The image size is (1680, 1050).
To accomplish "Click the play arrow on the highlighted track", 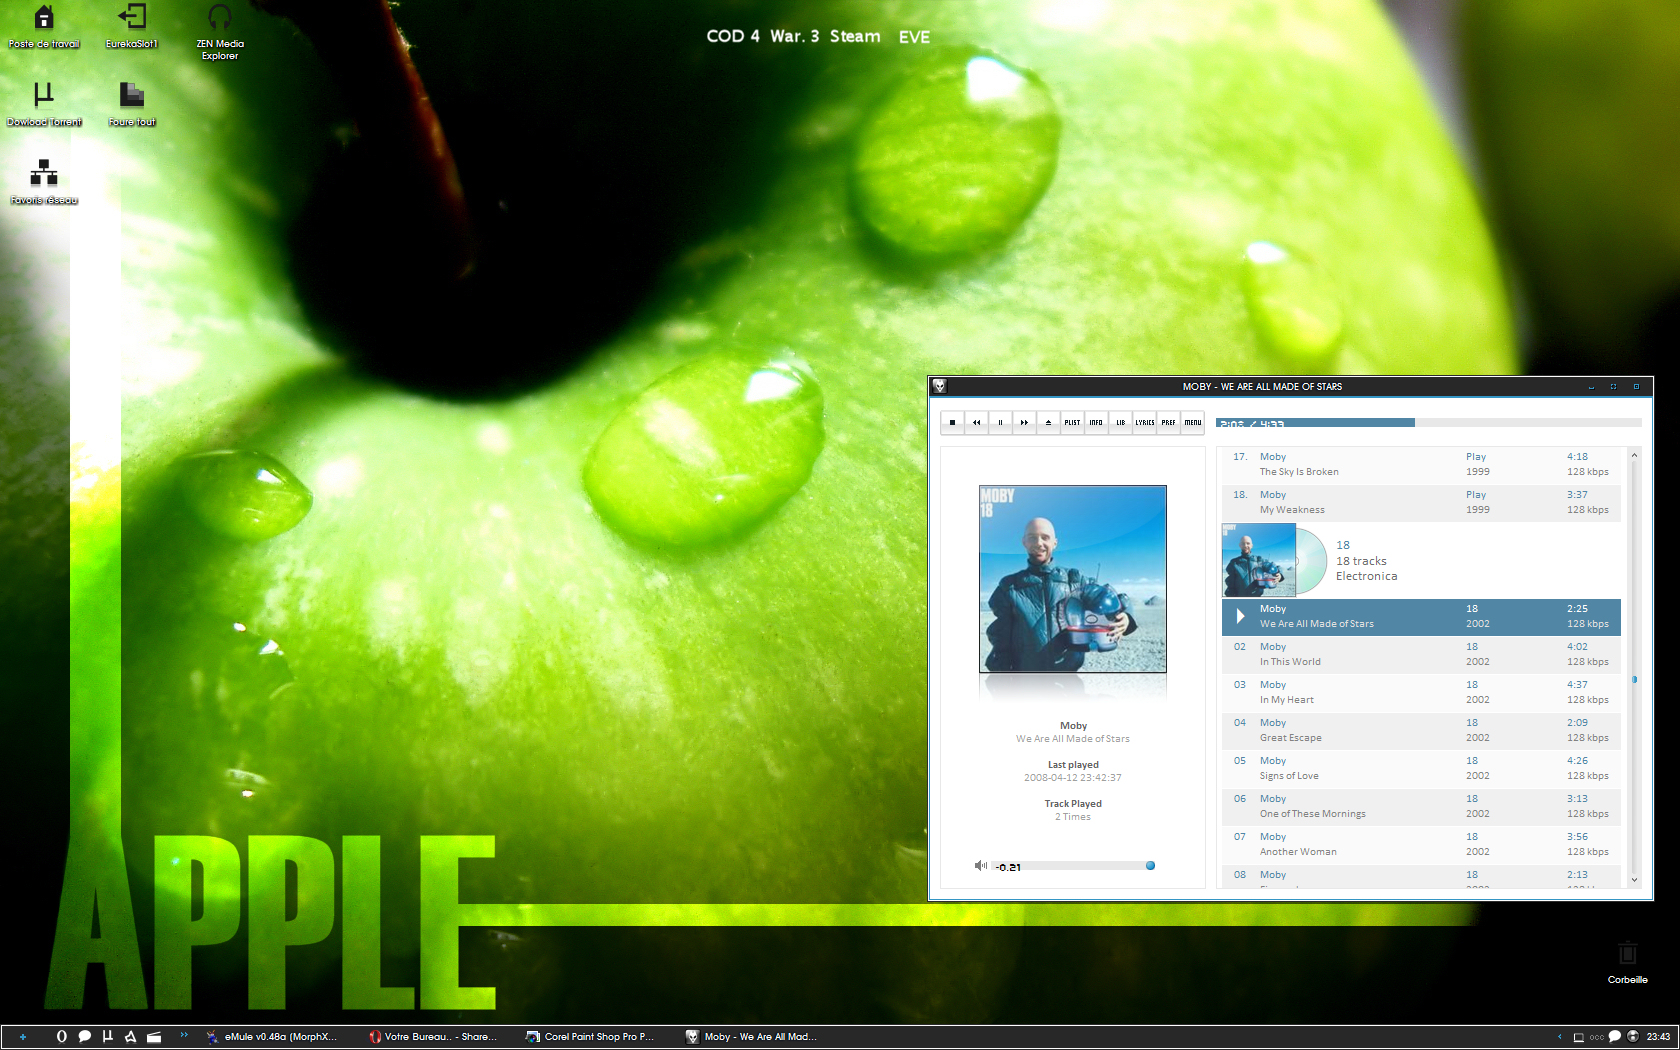I will tap(1240, 616).
